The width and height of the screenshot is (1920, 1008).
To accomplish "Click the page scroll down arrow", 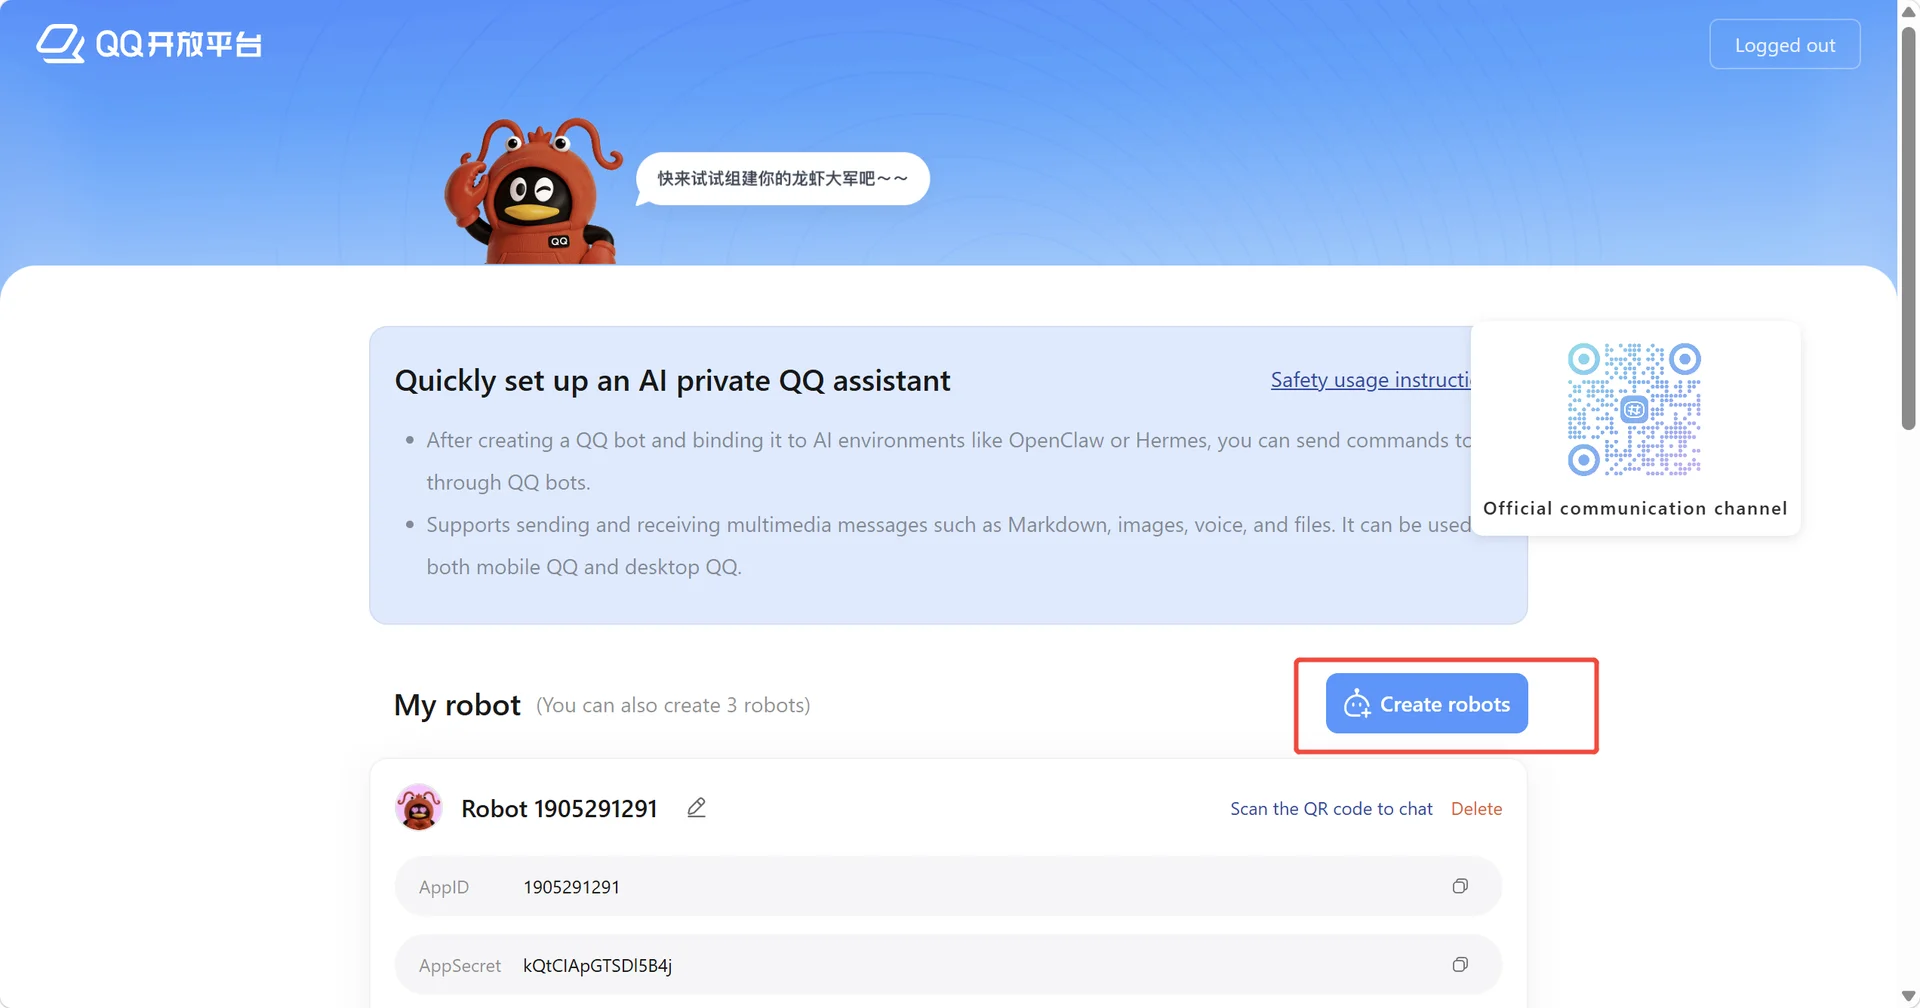I will coord(1908,996).
